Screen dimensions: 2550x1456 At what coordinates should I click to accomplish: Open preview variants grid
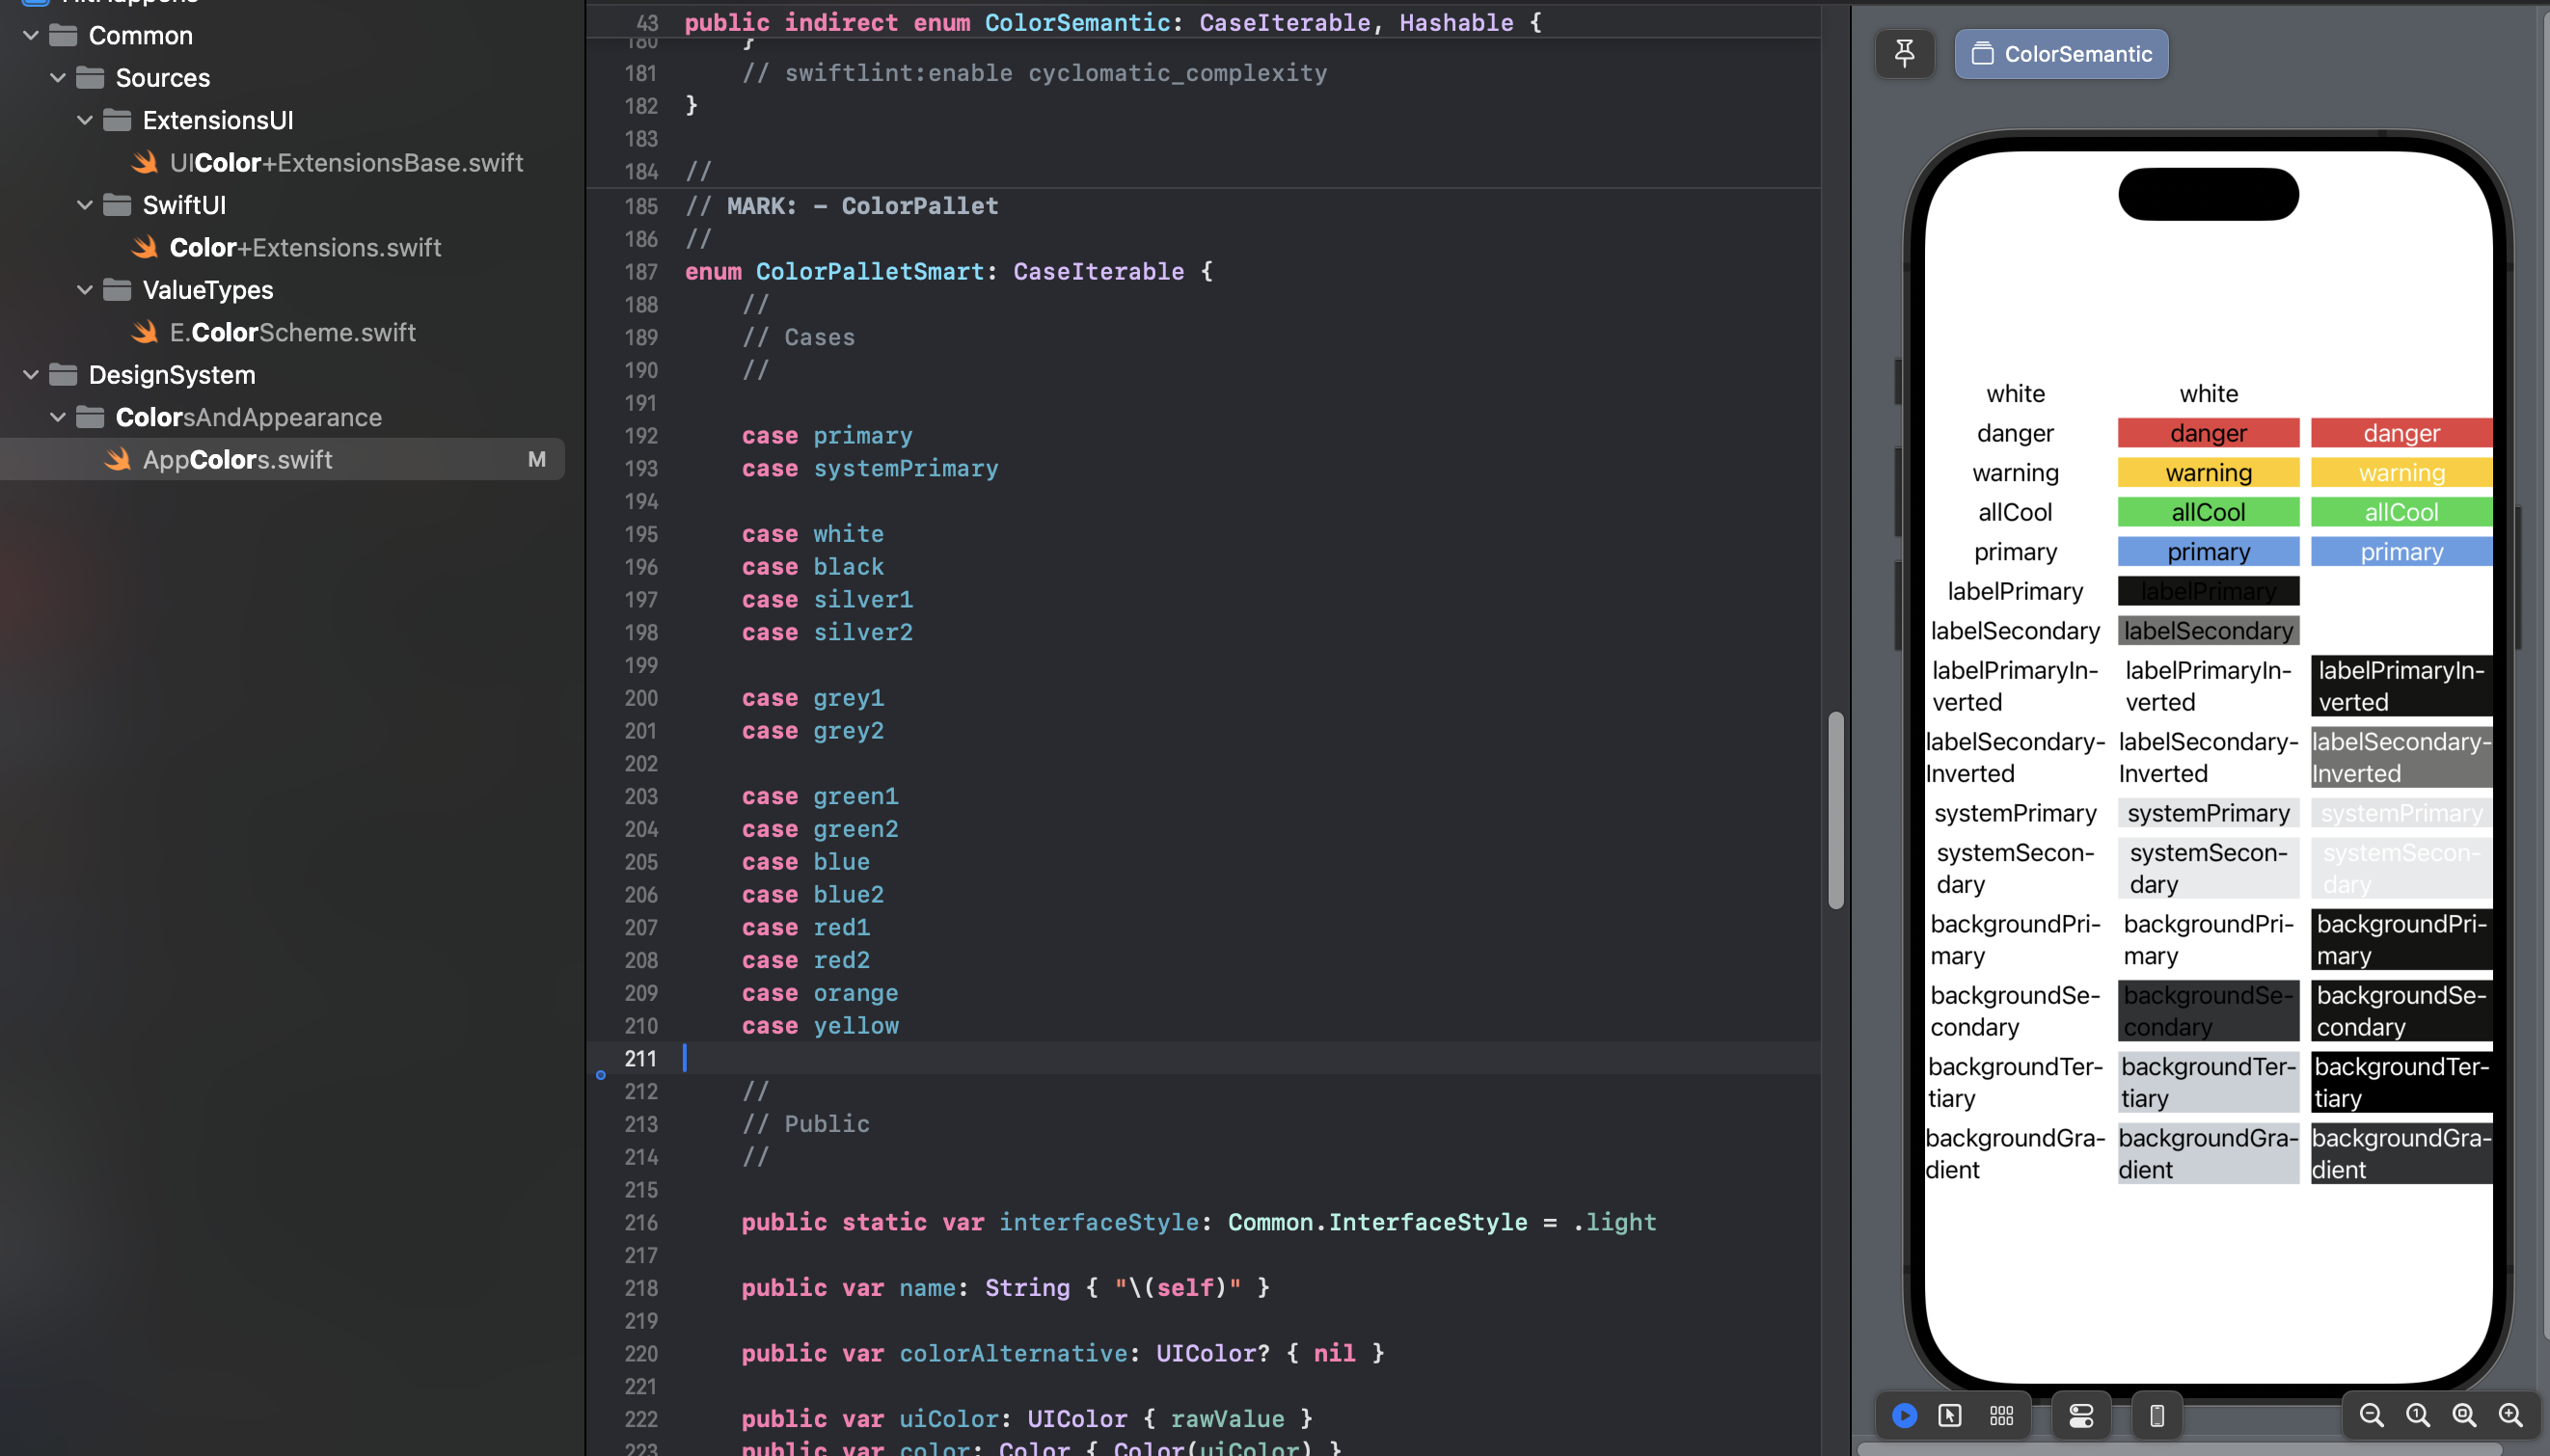[2001, 1415]
